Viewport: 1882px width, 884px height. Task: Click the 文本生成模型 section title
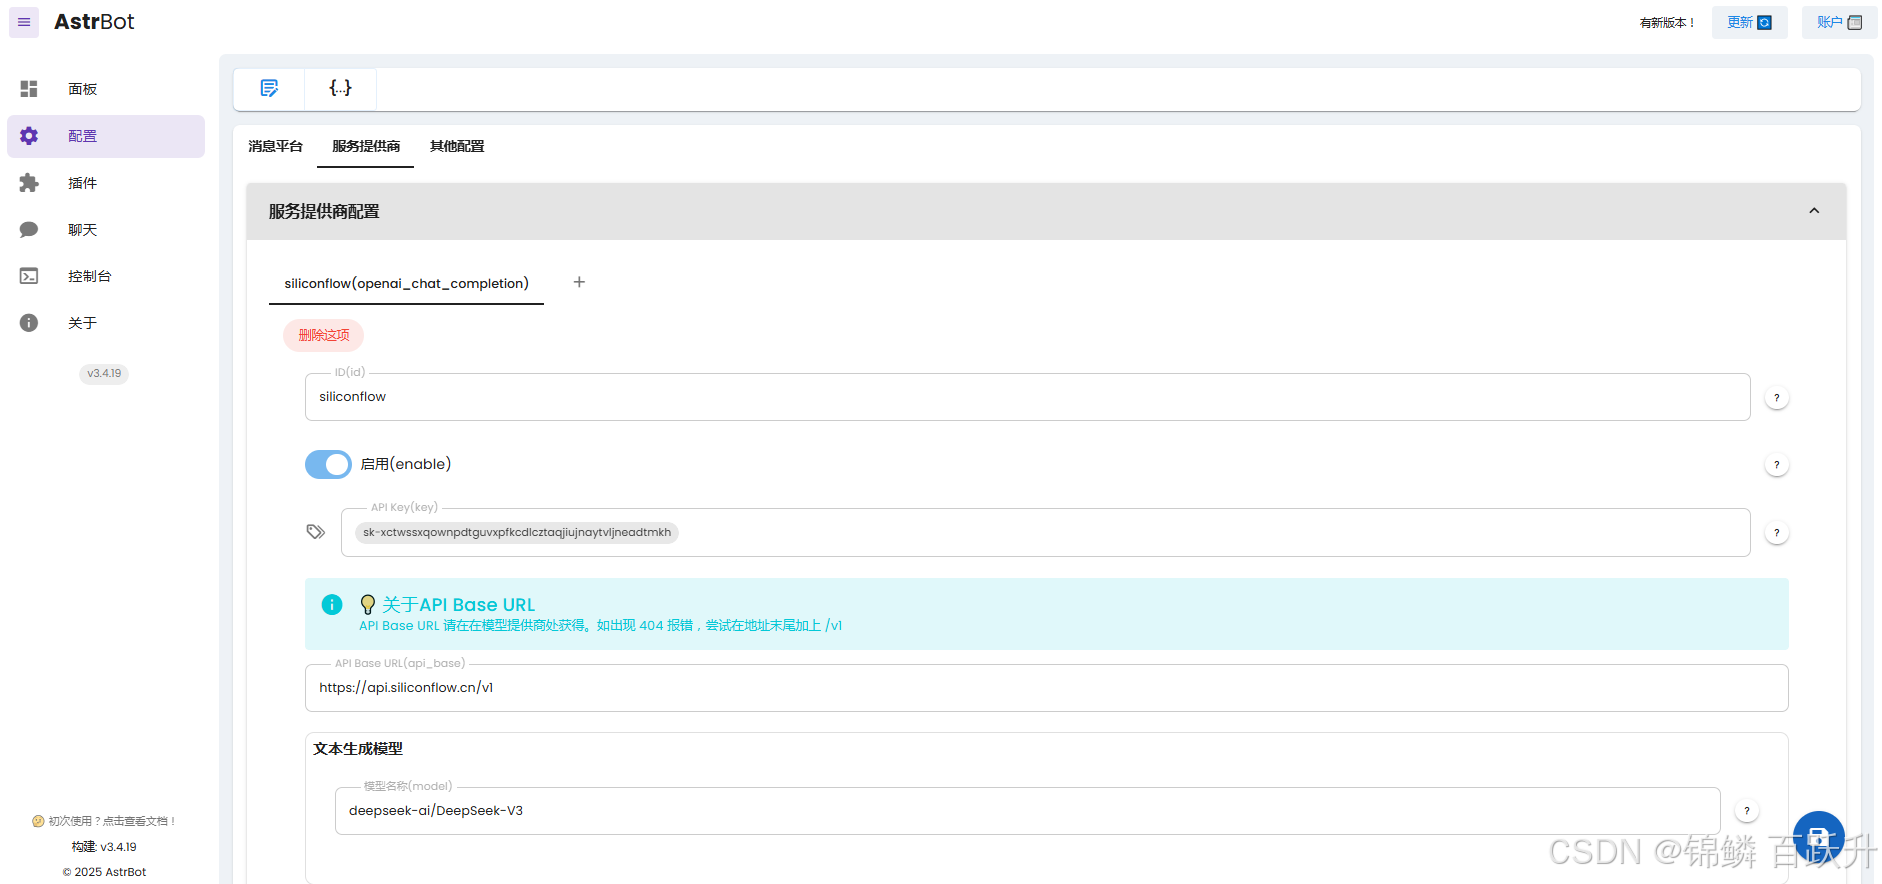(358, 749)
